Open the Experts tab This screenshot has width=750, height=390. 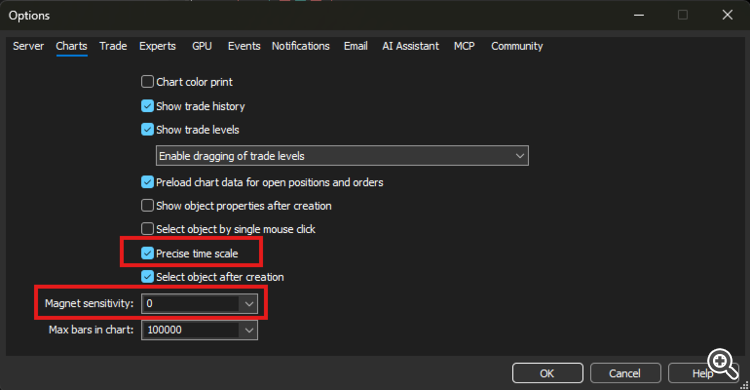(157, 46)
